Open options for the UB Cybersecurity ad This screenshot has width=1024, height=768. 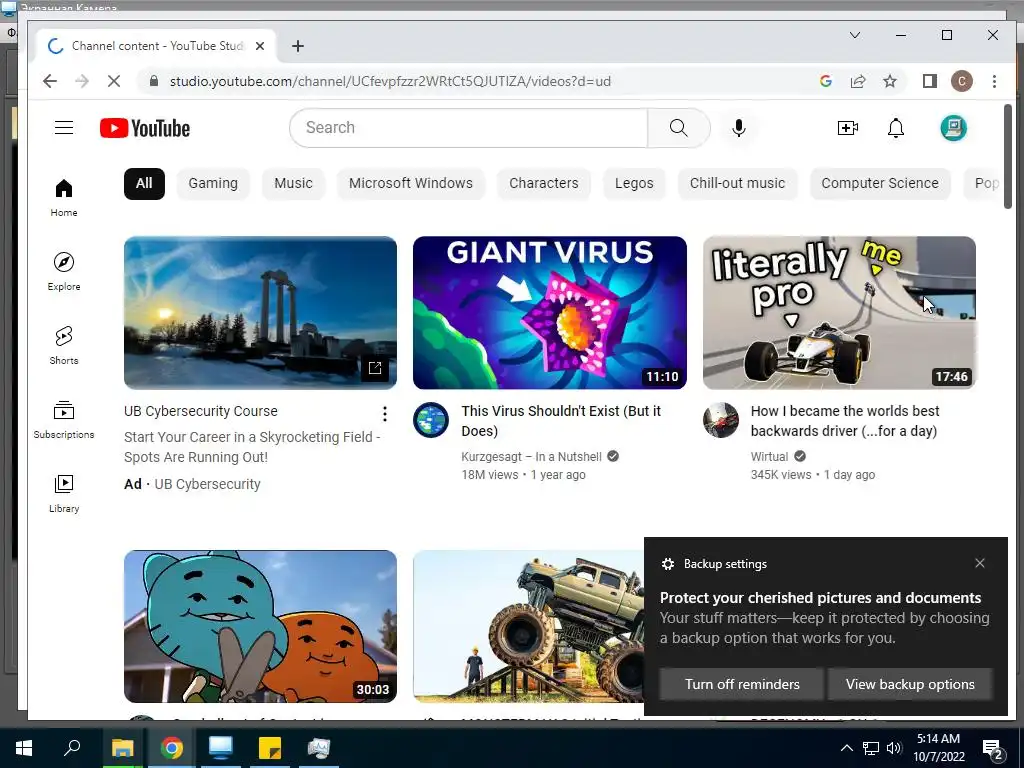(x=385, y=413)
